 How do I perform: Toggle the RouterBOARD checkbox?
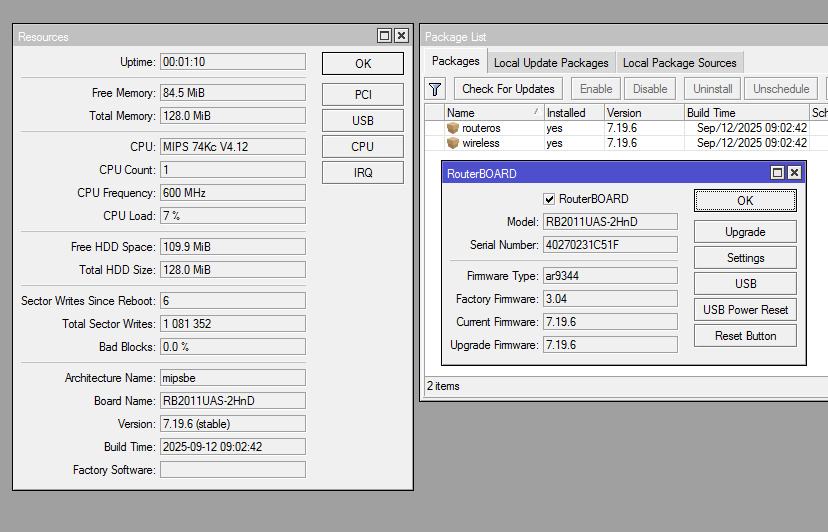(x=549, y=199)
